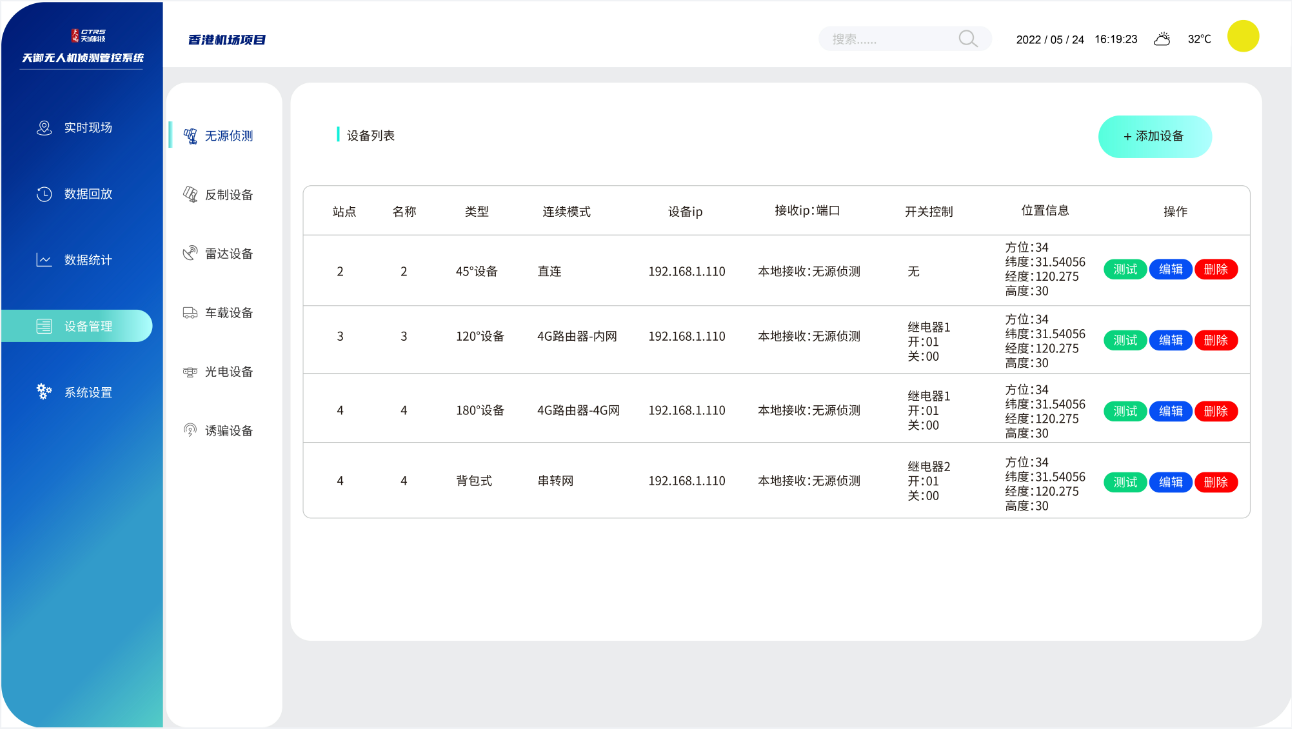Viewport: 1292px width, 729px height.
Task: Click the 站点 column header
Action: point(344,212)
